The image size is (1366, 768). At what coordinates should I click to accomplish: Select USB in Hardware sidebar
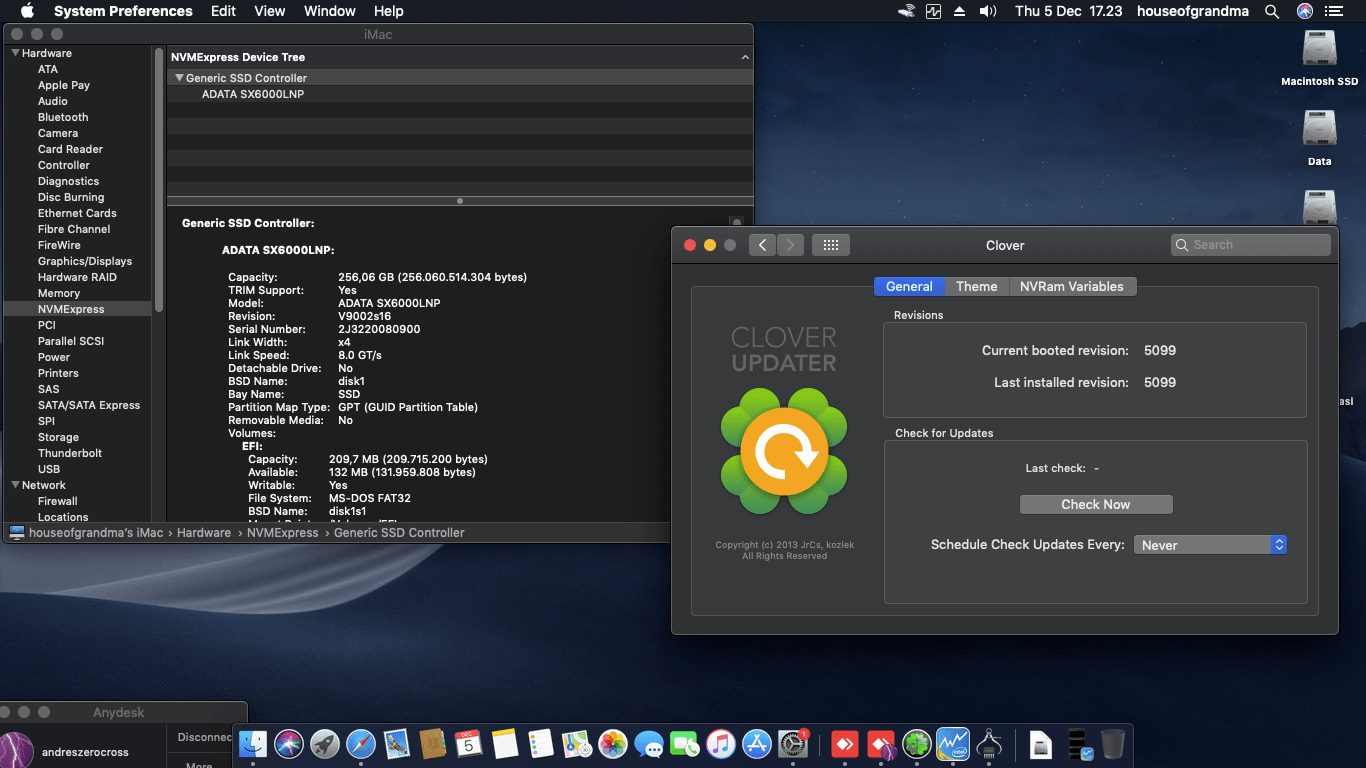49,469
